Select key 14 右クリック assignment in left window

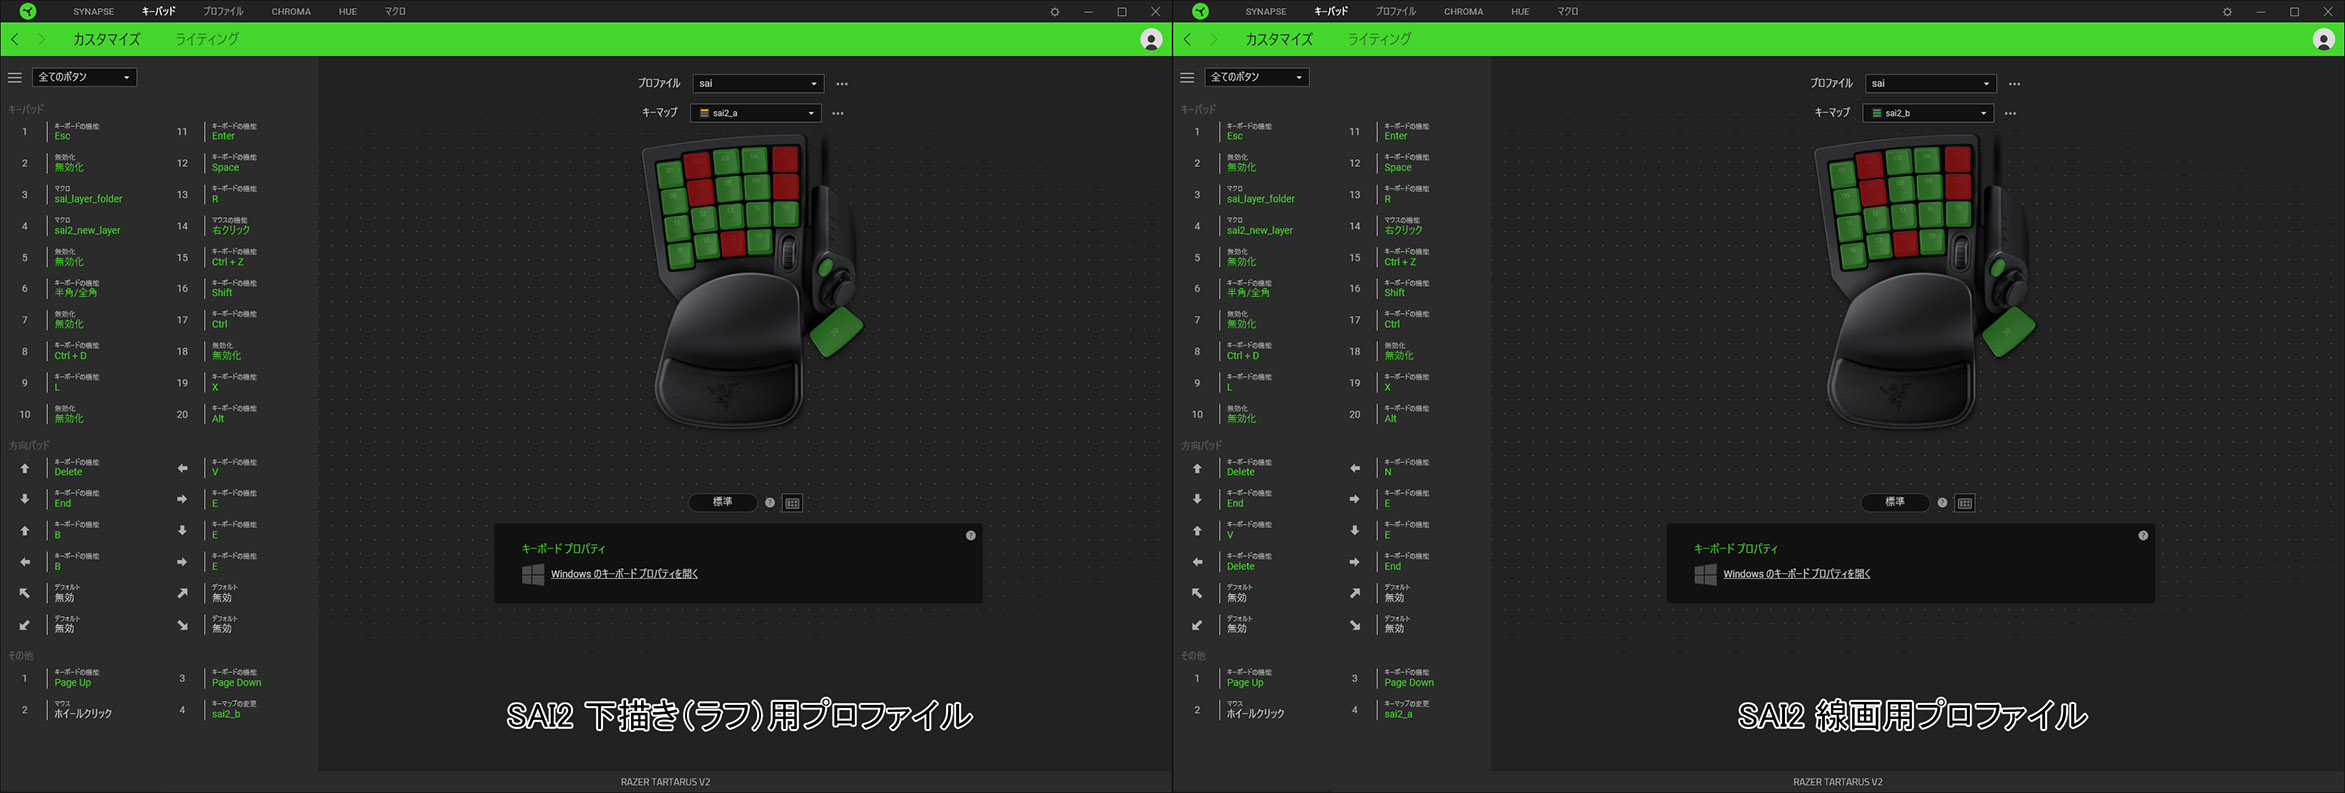point(231,226)
